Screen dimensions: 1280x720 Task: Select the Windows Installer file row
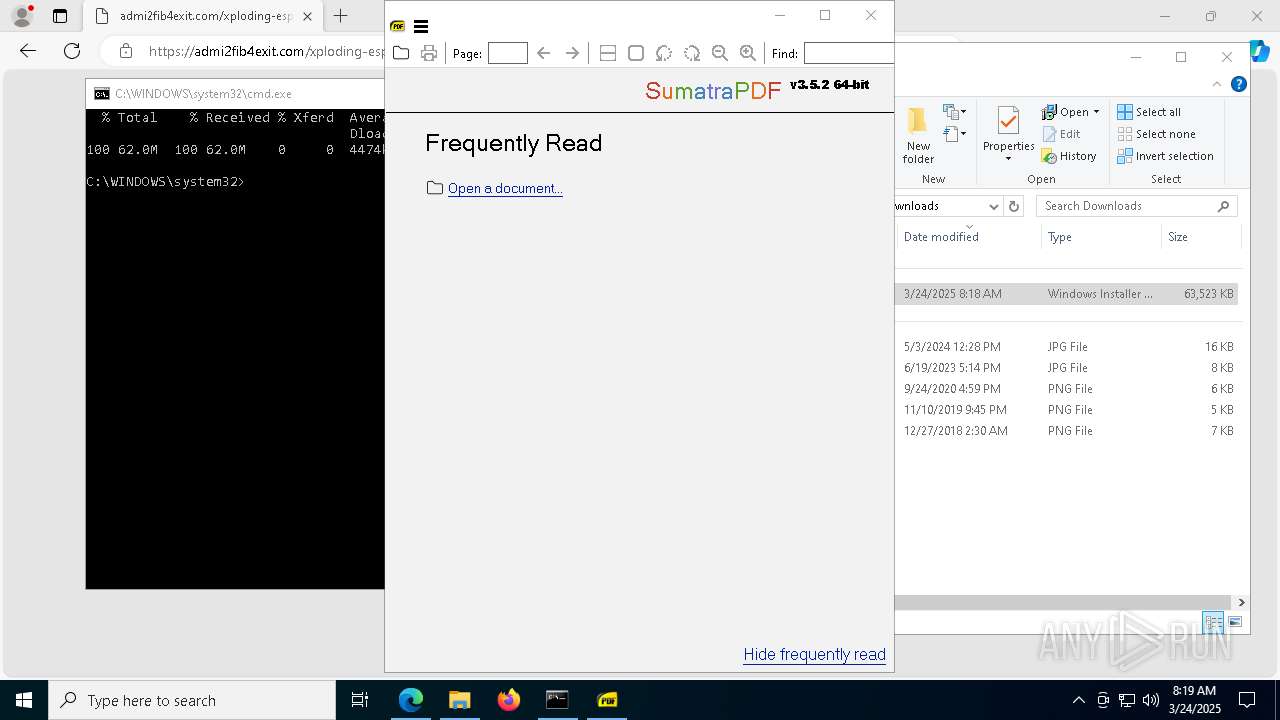(1066, 294)
